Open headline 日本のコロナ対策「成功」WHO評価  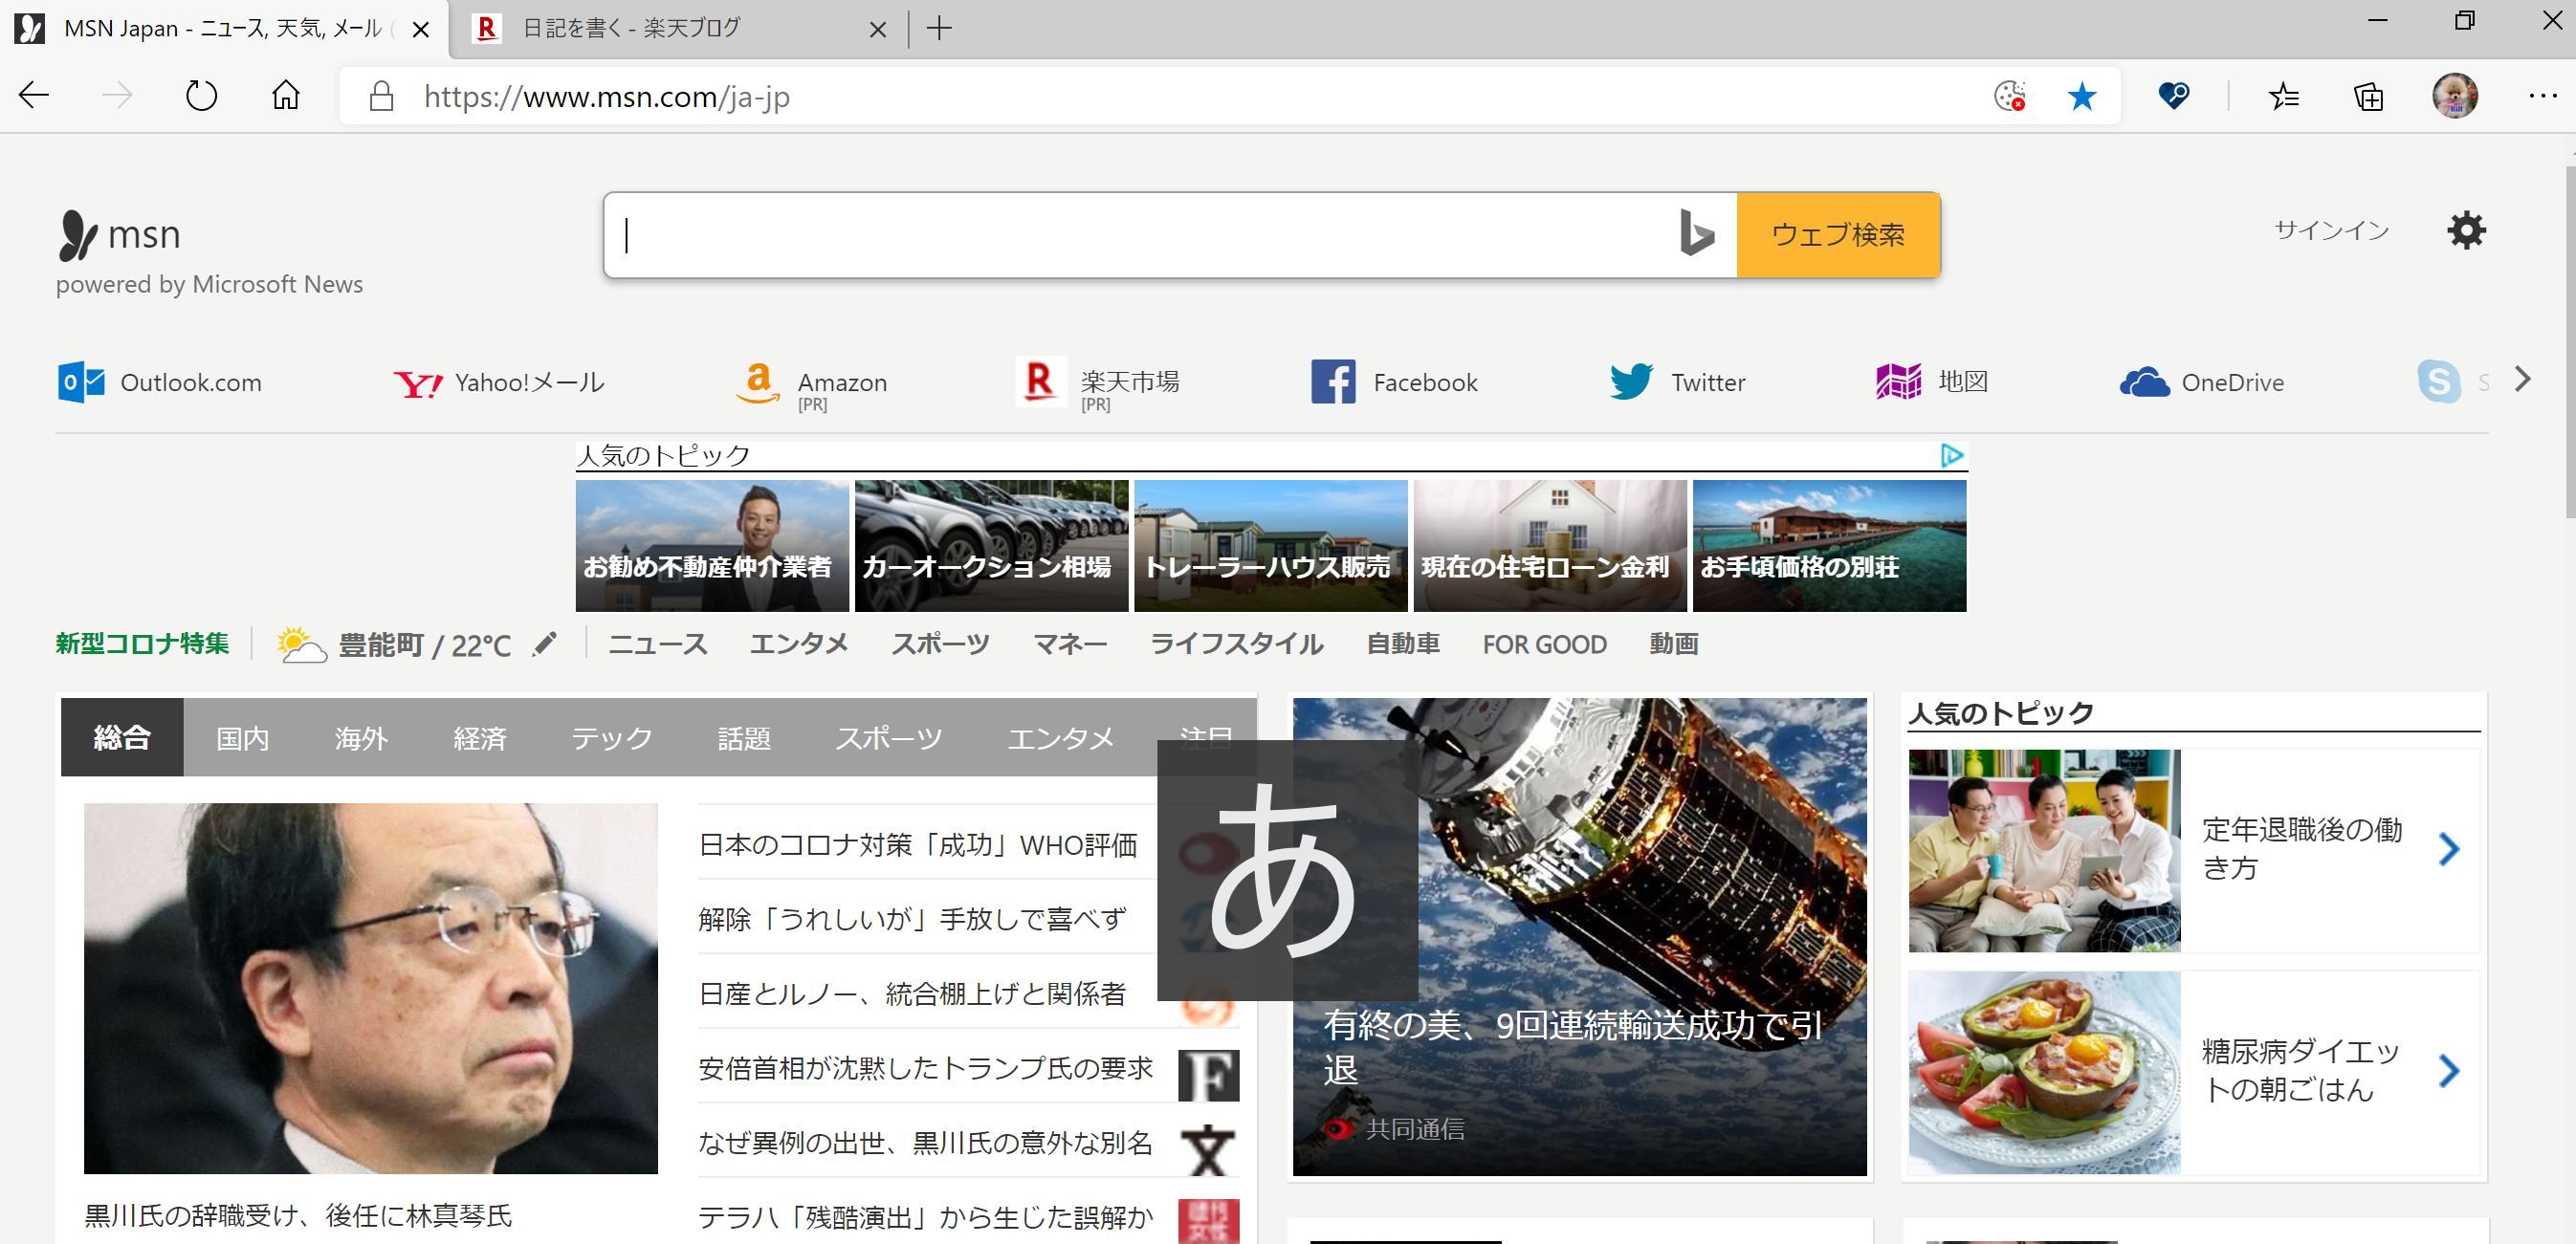tap(918, 845)
